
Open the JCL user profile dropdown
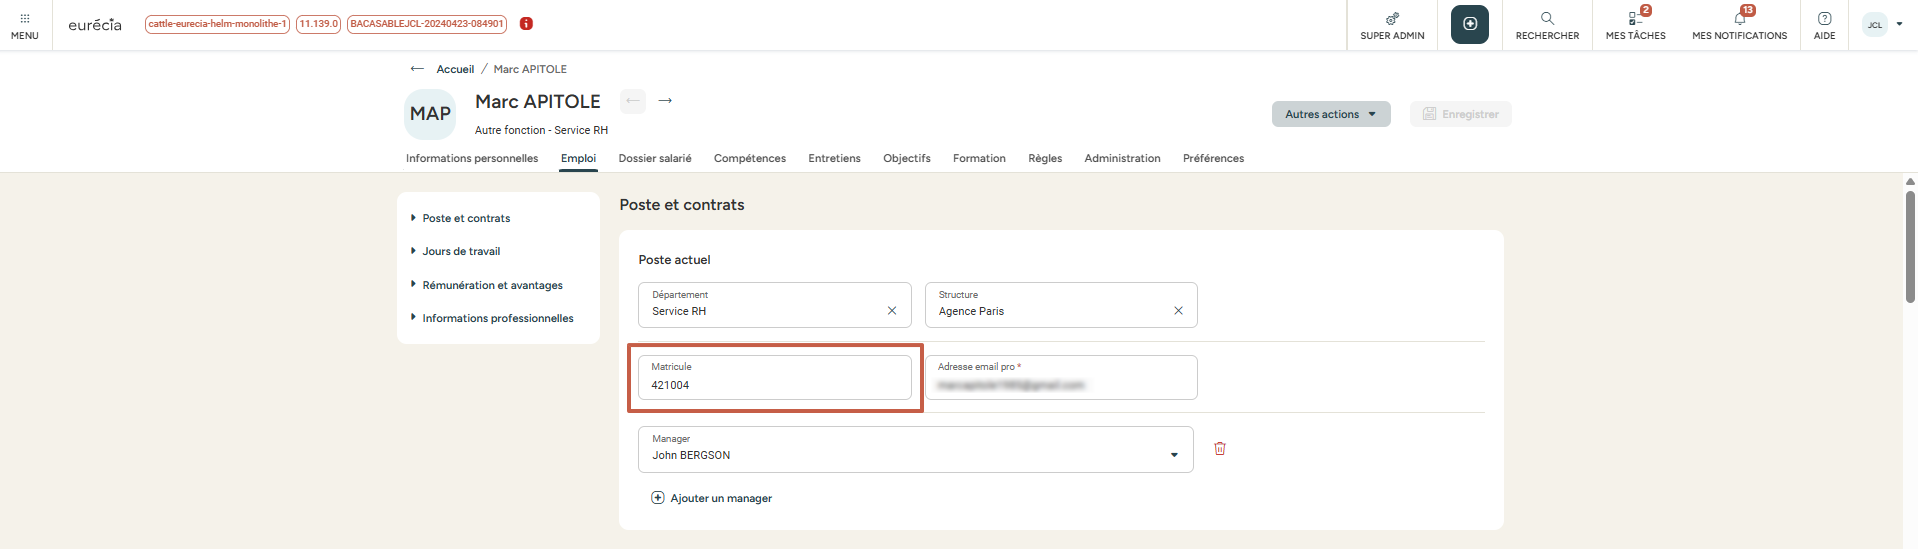[x=1882, y=25]
